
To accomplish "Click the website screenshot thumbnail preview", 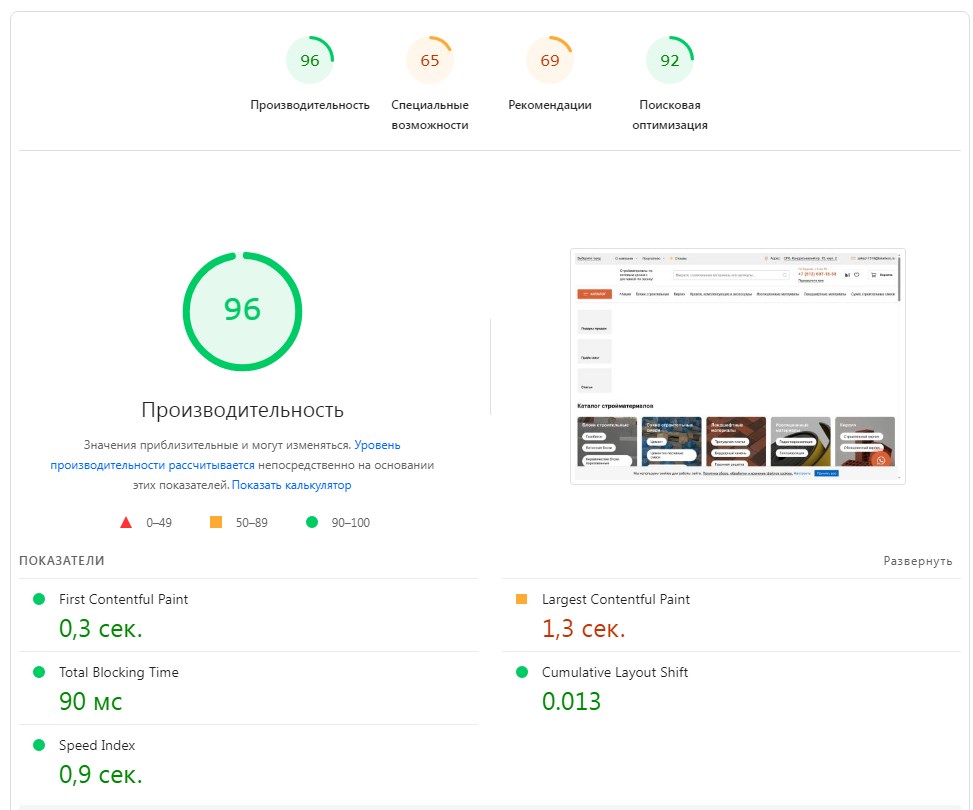I will 737,366.
